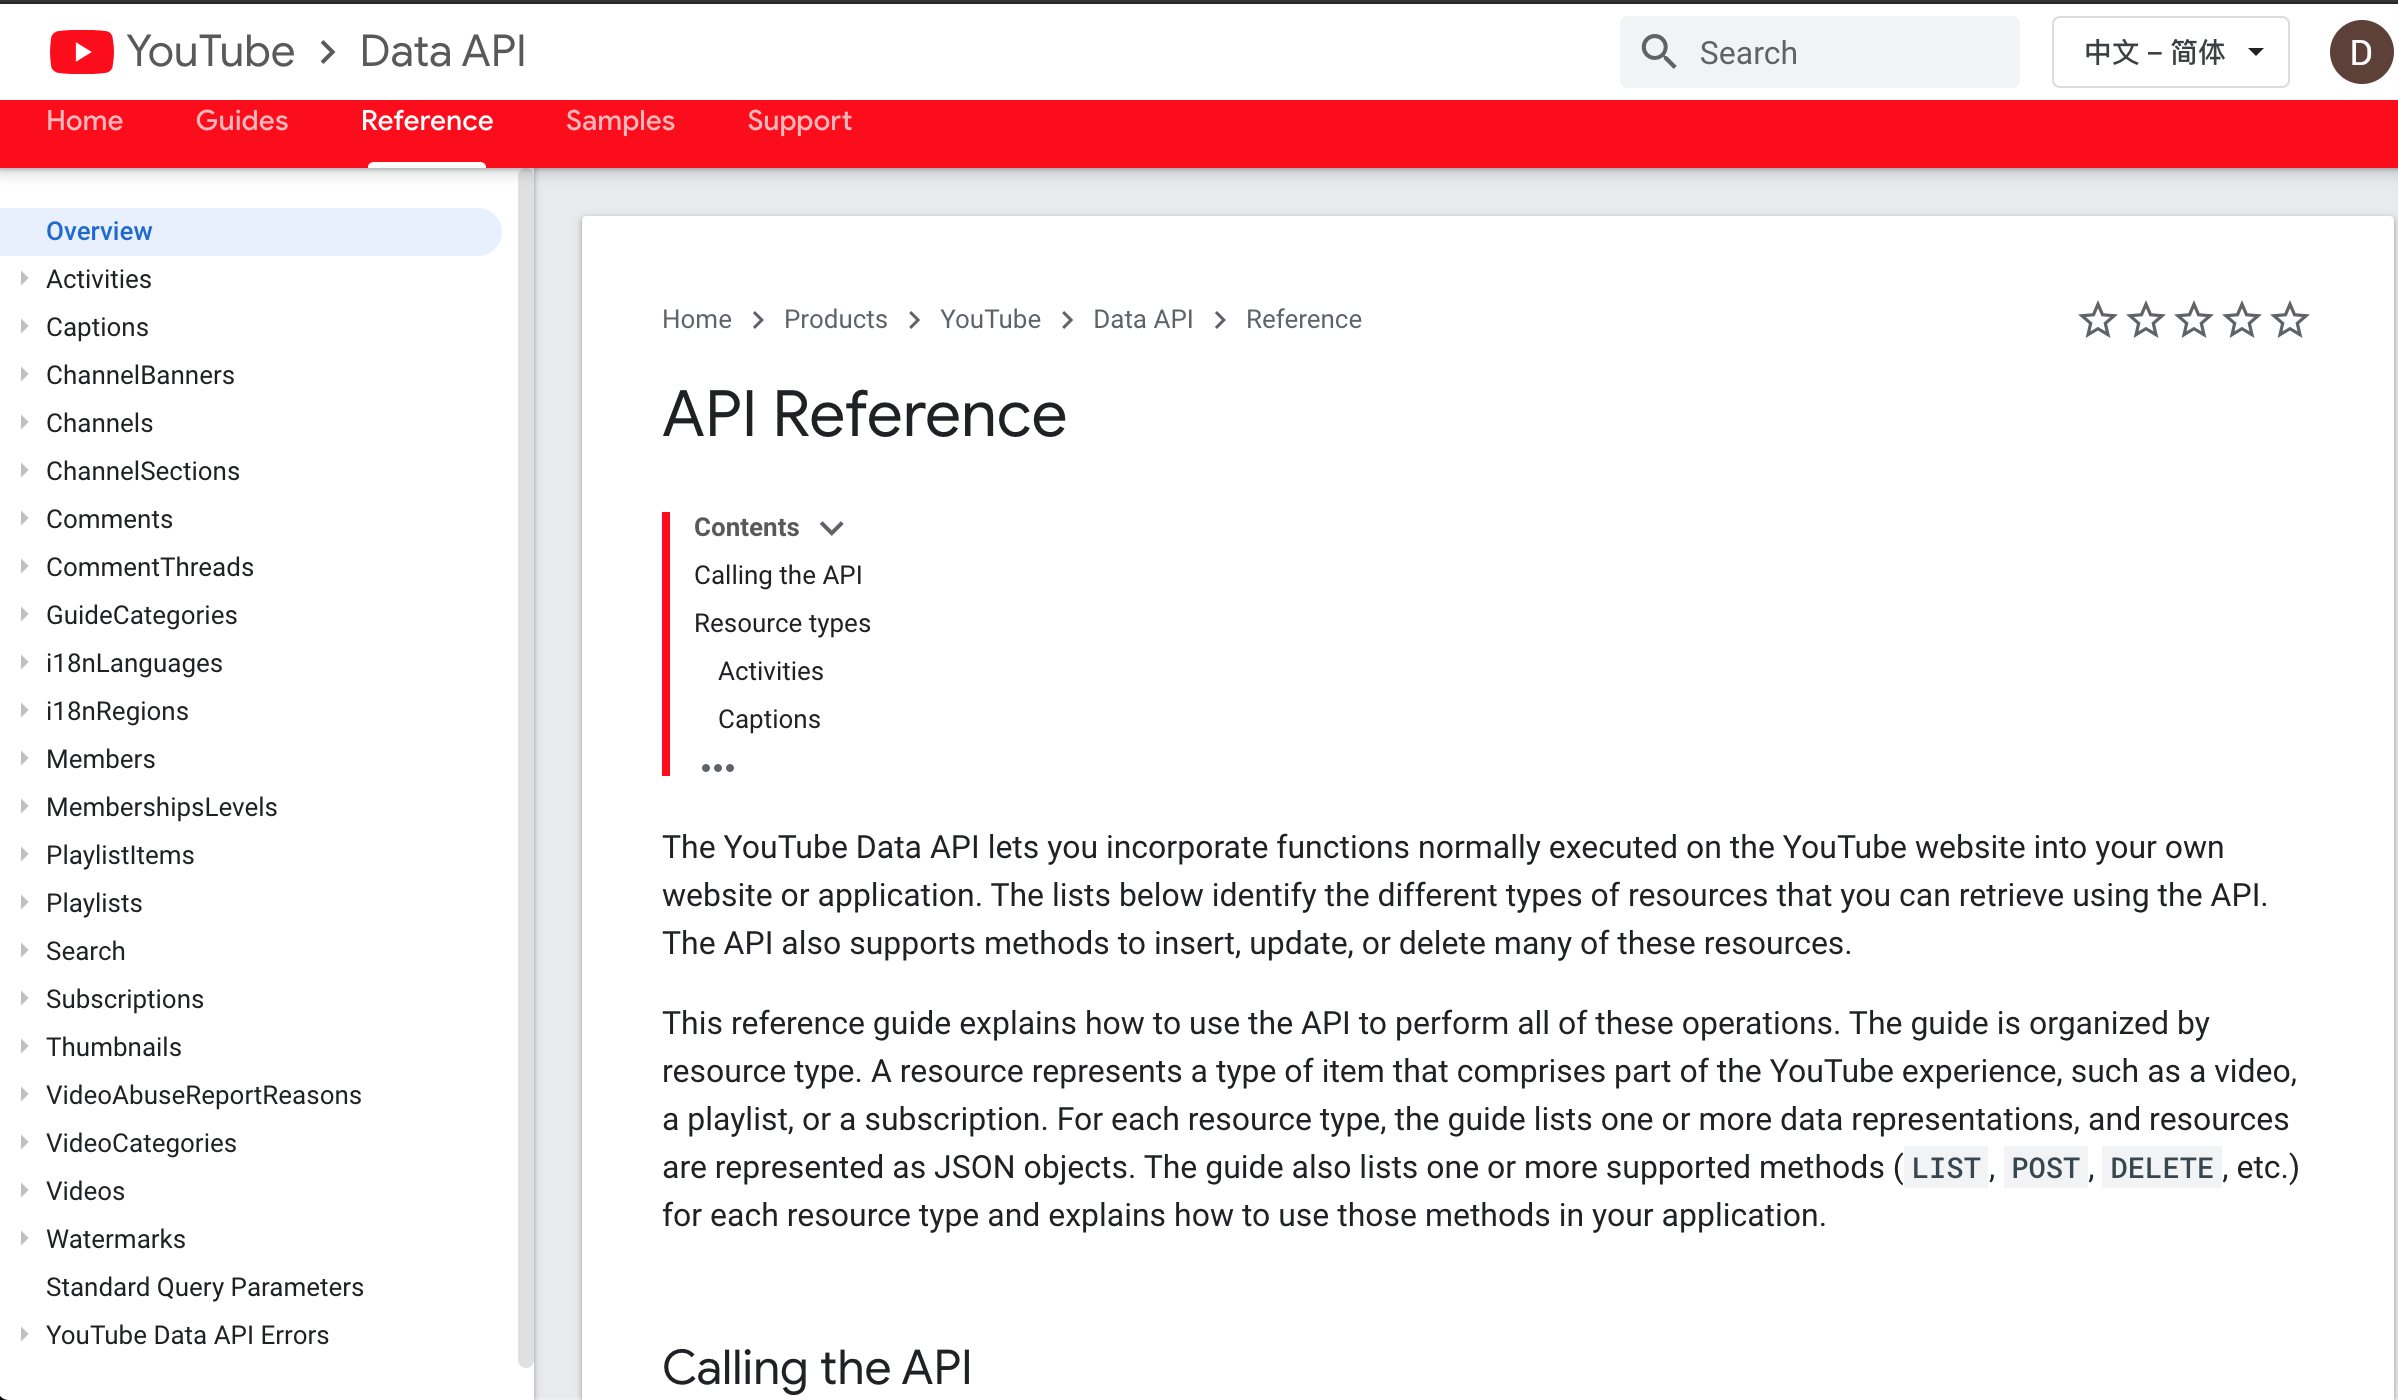
Task: Jump to Calling the API in contents
Action: [778, 575]
